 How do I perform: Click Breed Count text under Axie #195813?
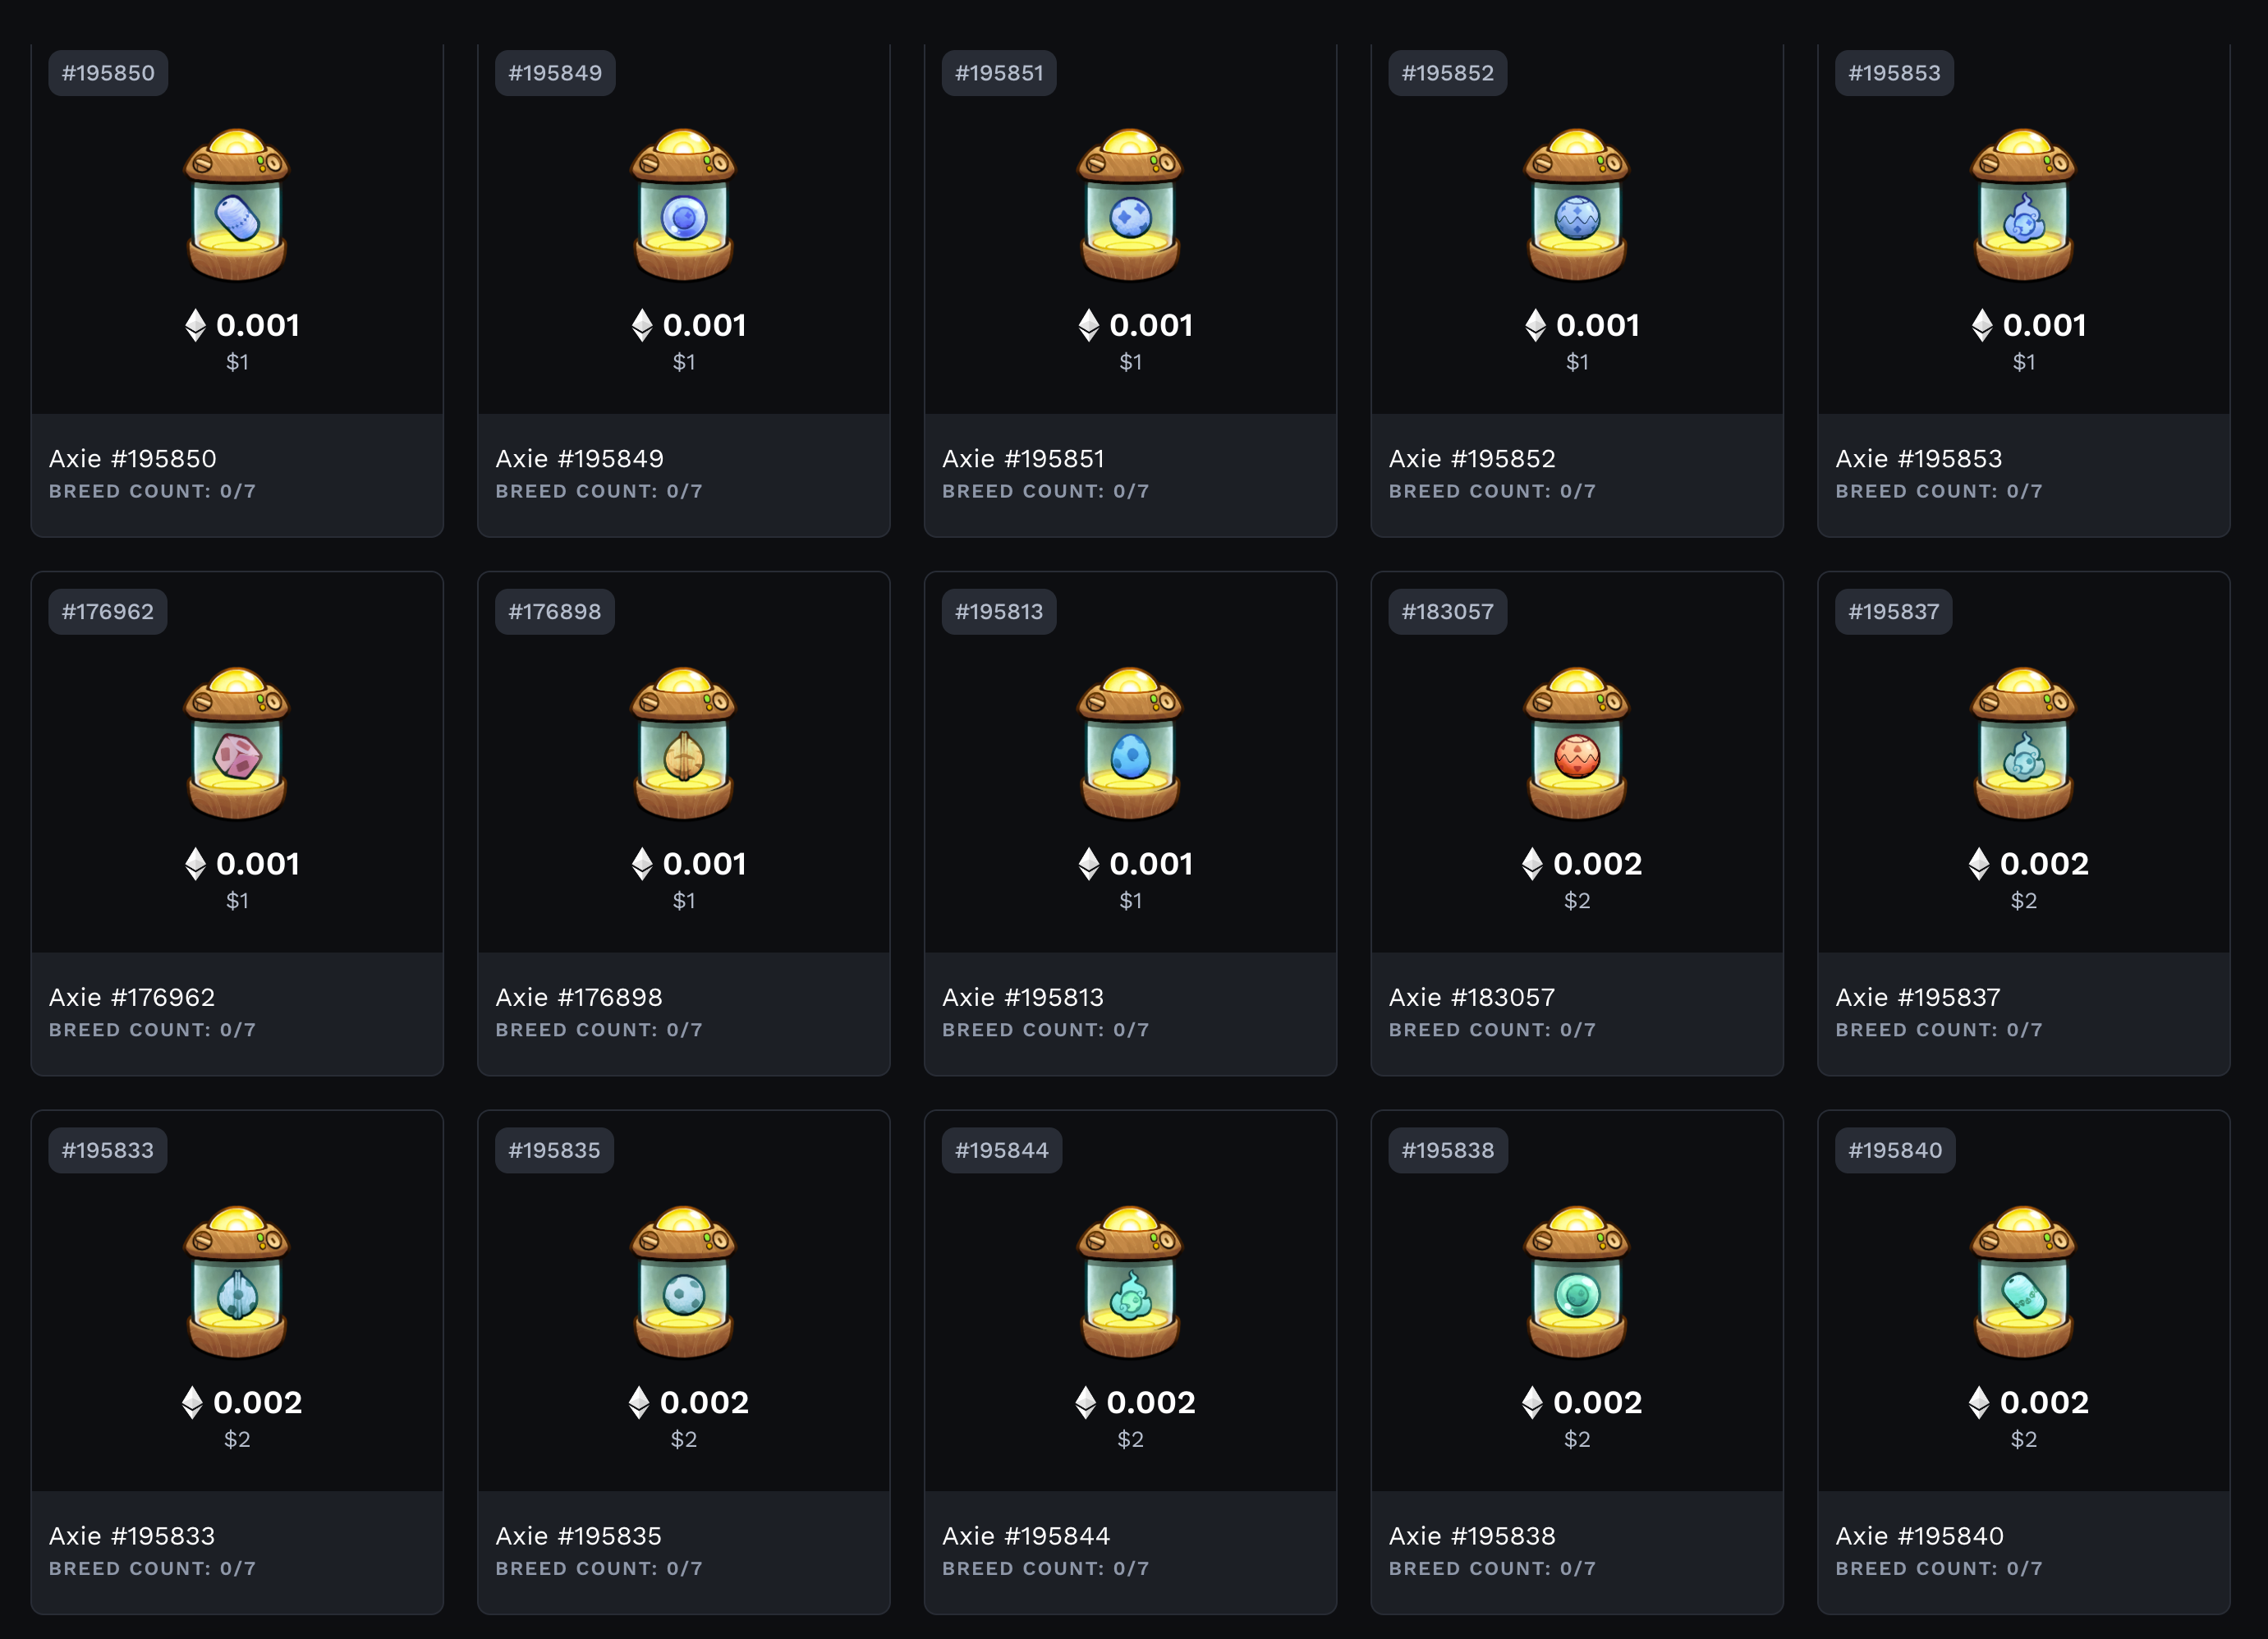pos(1045,1030)
